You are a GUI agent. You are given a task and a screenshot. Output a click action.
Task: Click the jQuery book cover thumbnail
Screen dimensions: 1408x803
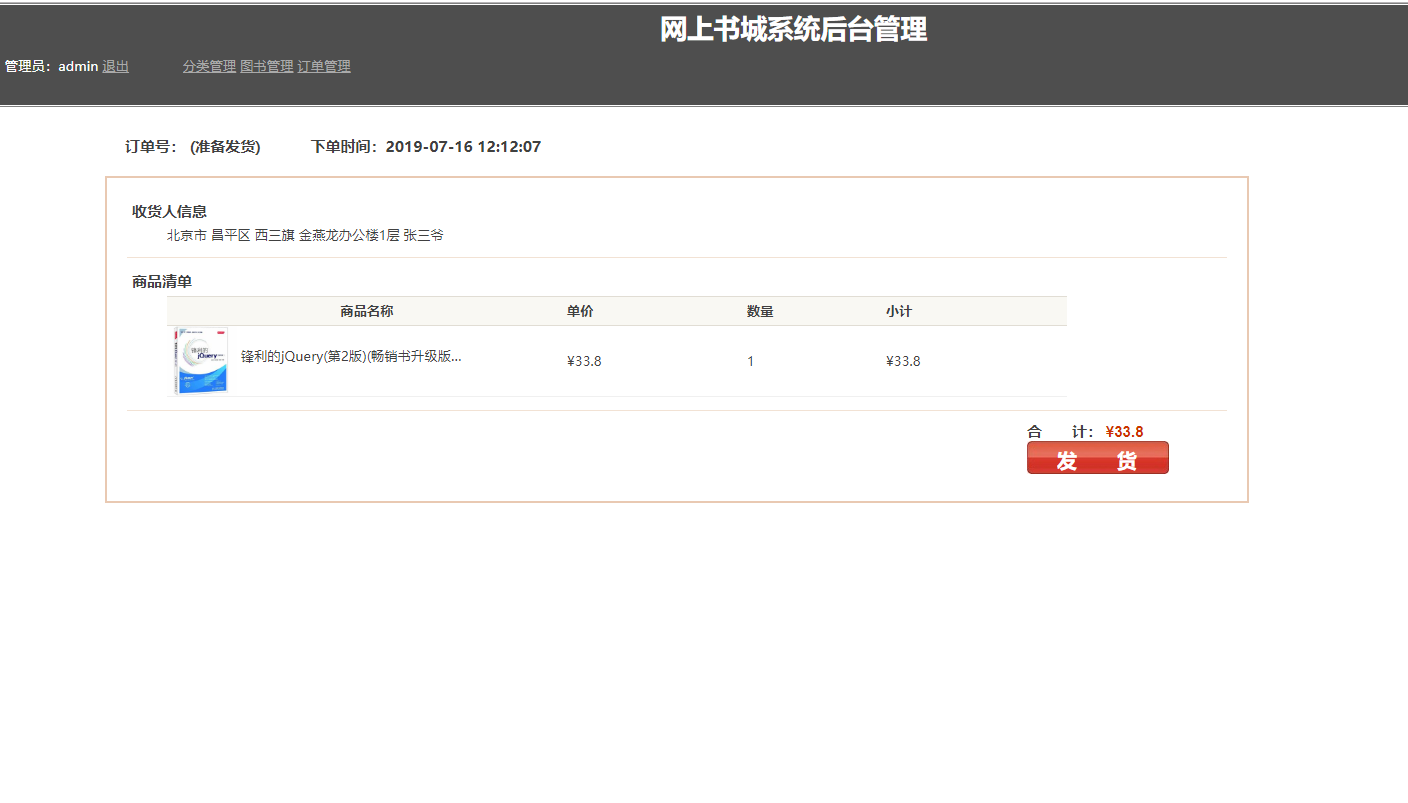(x=199, y=360)
